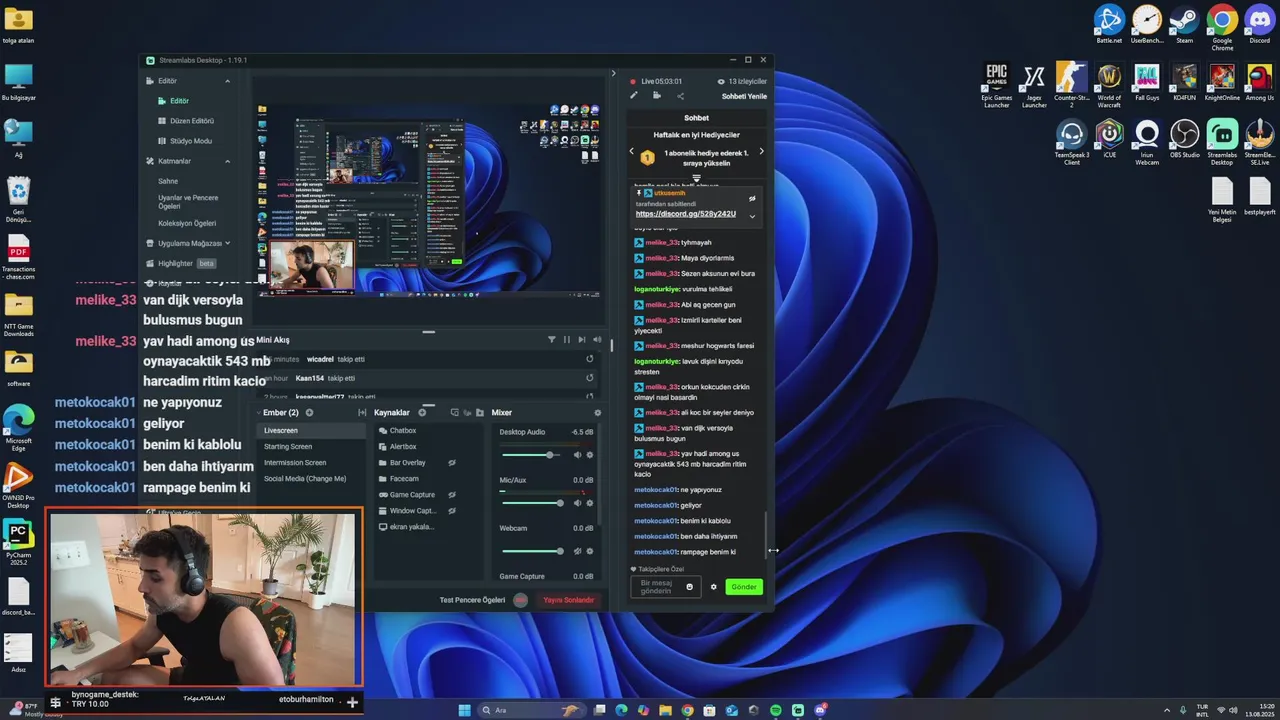The width and height of the screenshot is (1280, 720).
Task: Replay the wicadrel follow alert
Action: (x=590, y=359)
